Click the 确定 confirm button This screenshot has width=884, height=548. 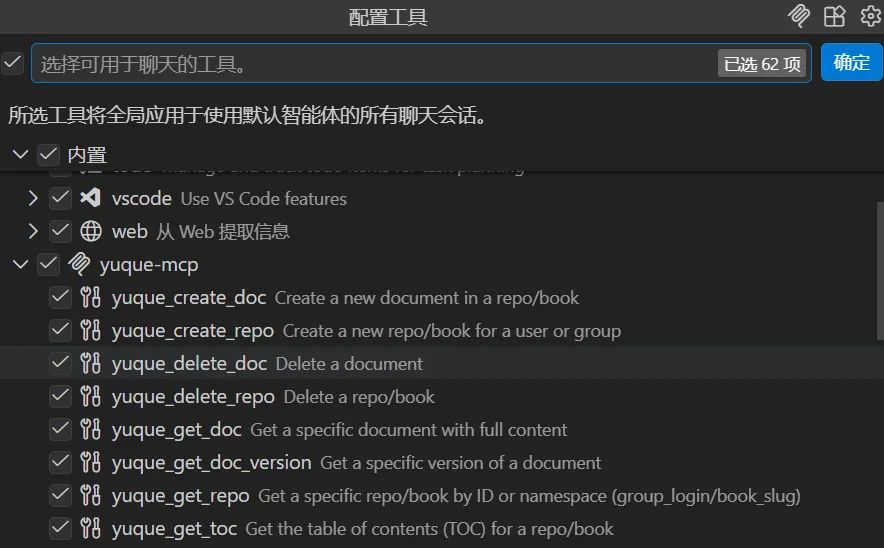[851, 62]
